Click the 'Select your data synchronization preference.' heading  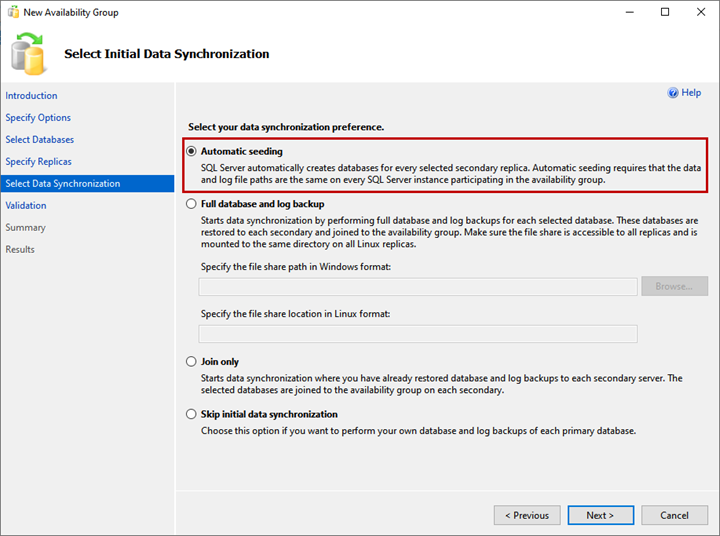tap(286, 127)
